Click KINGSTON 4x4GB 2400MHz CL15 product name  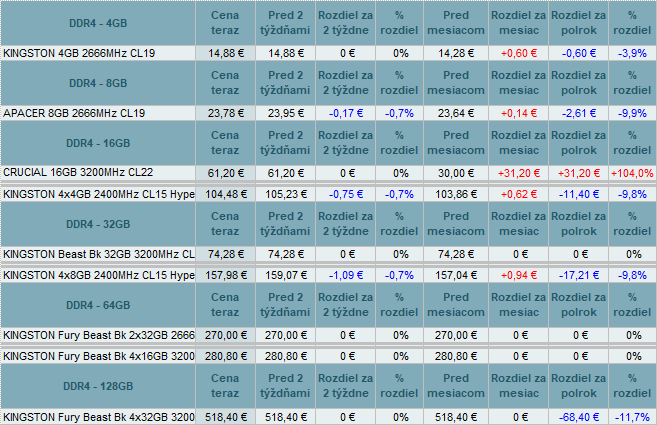click(x=99, y=194)
